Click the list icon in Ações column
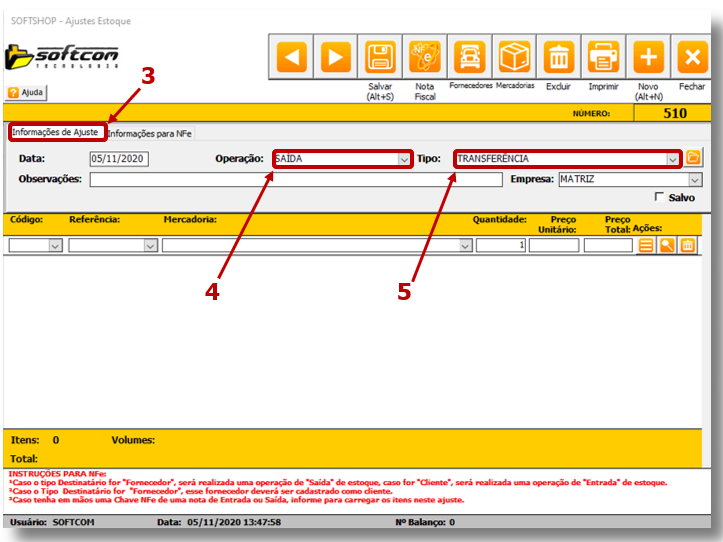Viewport: 723px width, 542px height. (647, 245)
